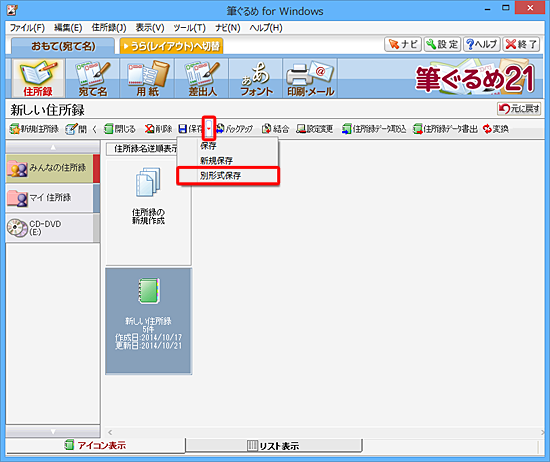Open the 用紙 paper tool
The height and width of the screenshot is (462, 550).
coord(147,78)
